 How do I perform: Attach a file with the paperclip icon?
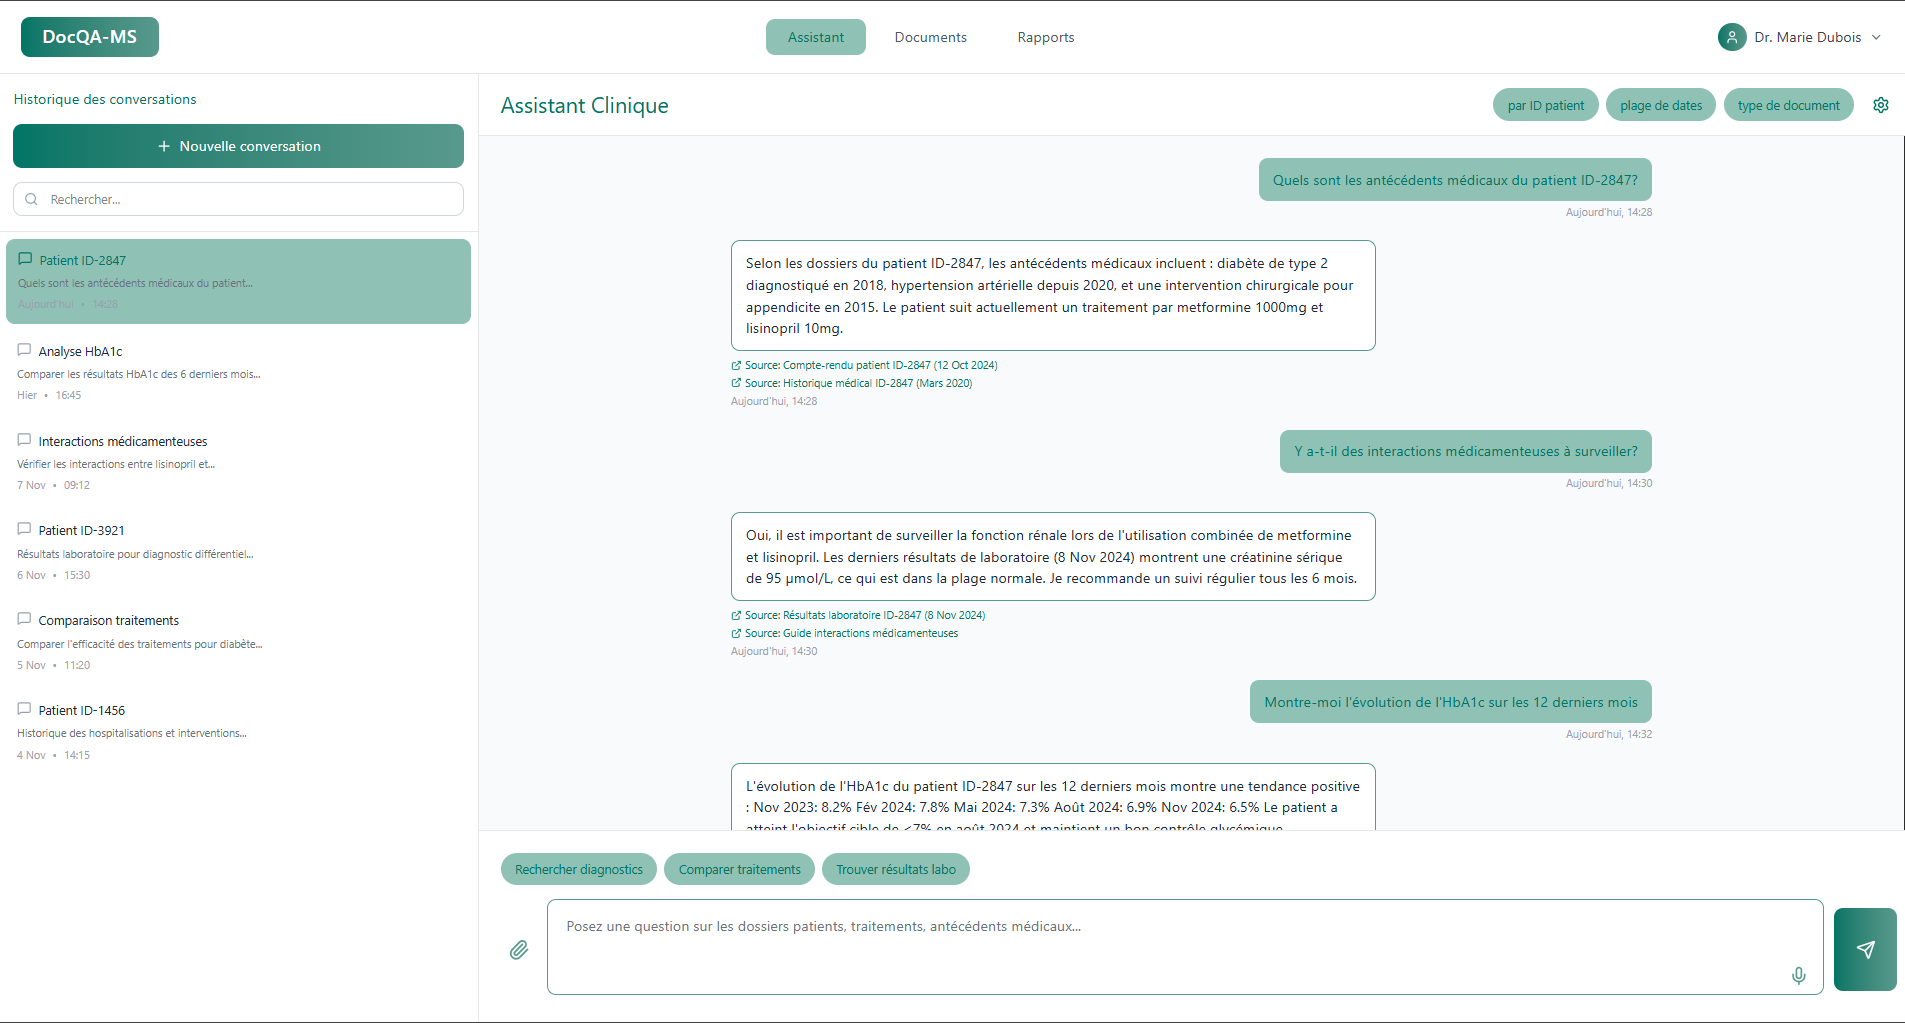(519, 949)
